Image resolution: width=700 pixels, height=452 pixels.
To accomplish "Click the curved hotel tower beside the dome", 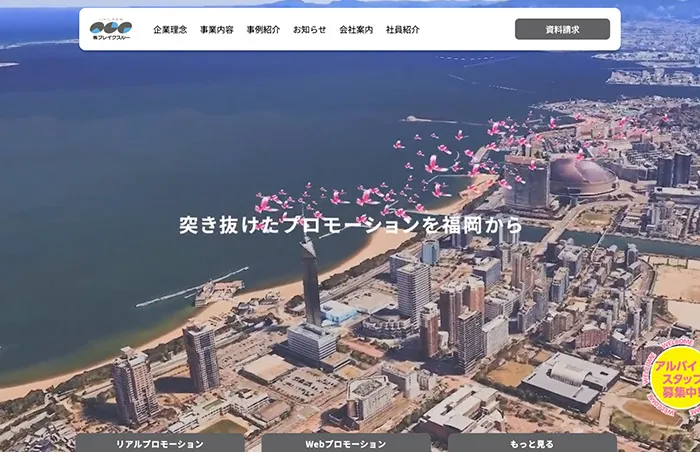I will tap(527, 182).
